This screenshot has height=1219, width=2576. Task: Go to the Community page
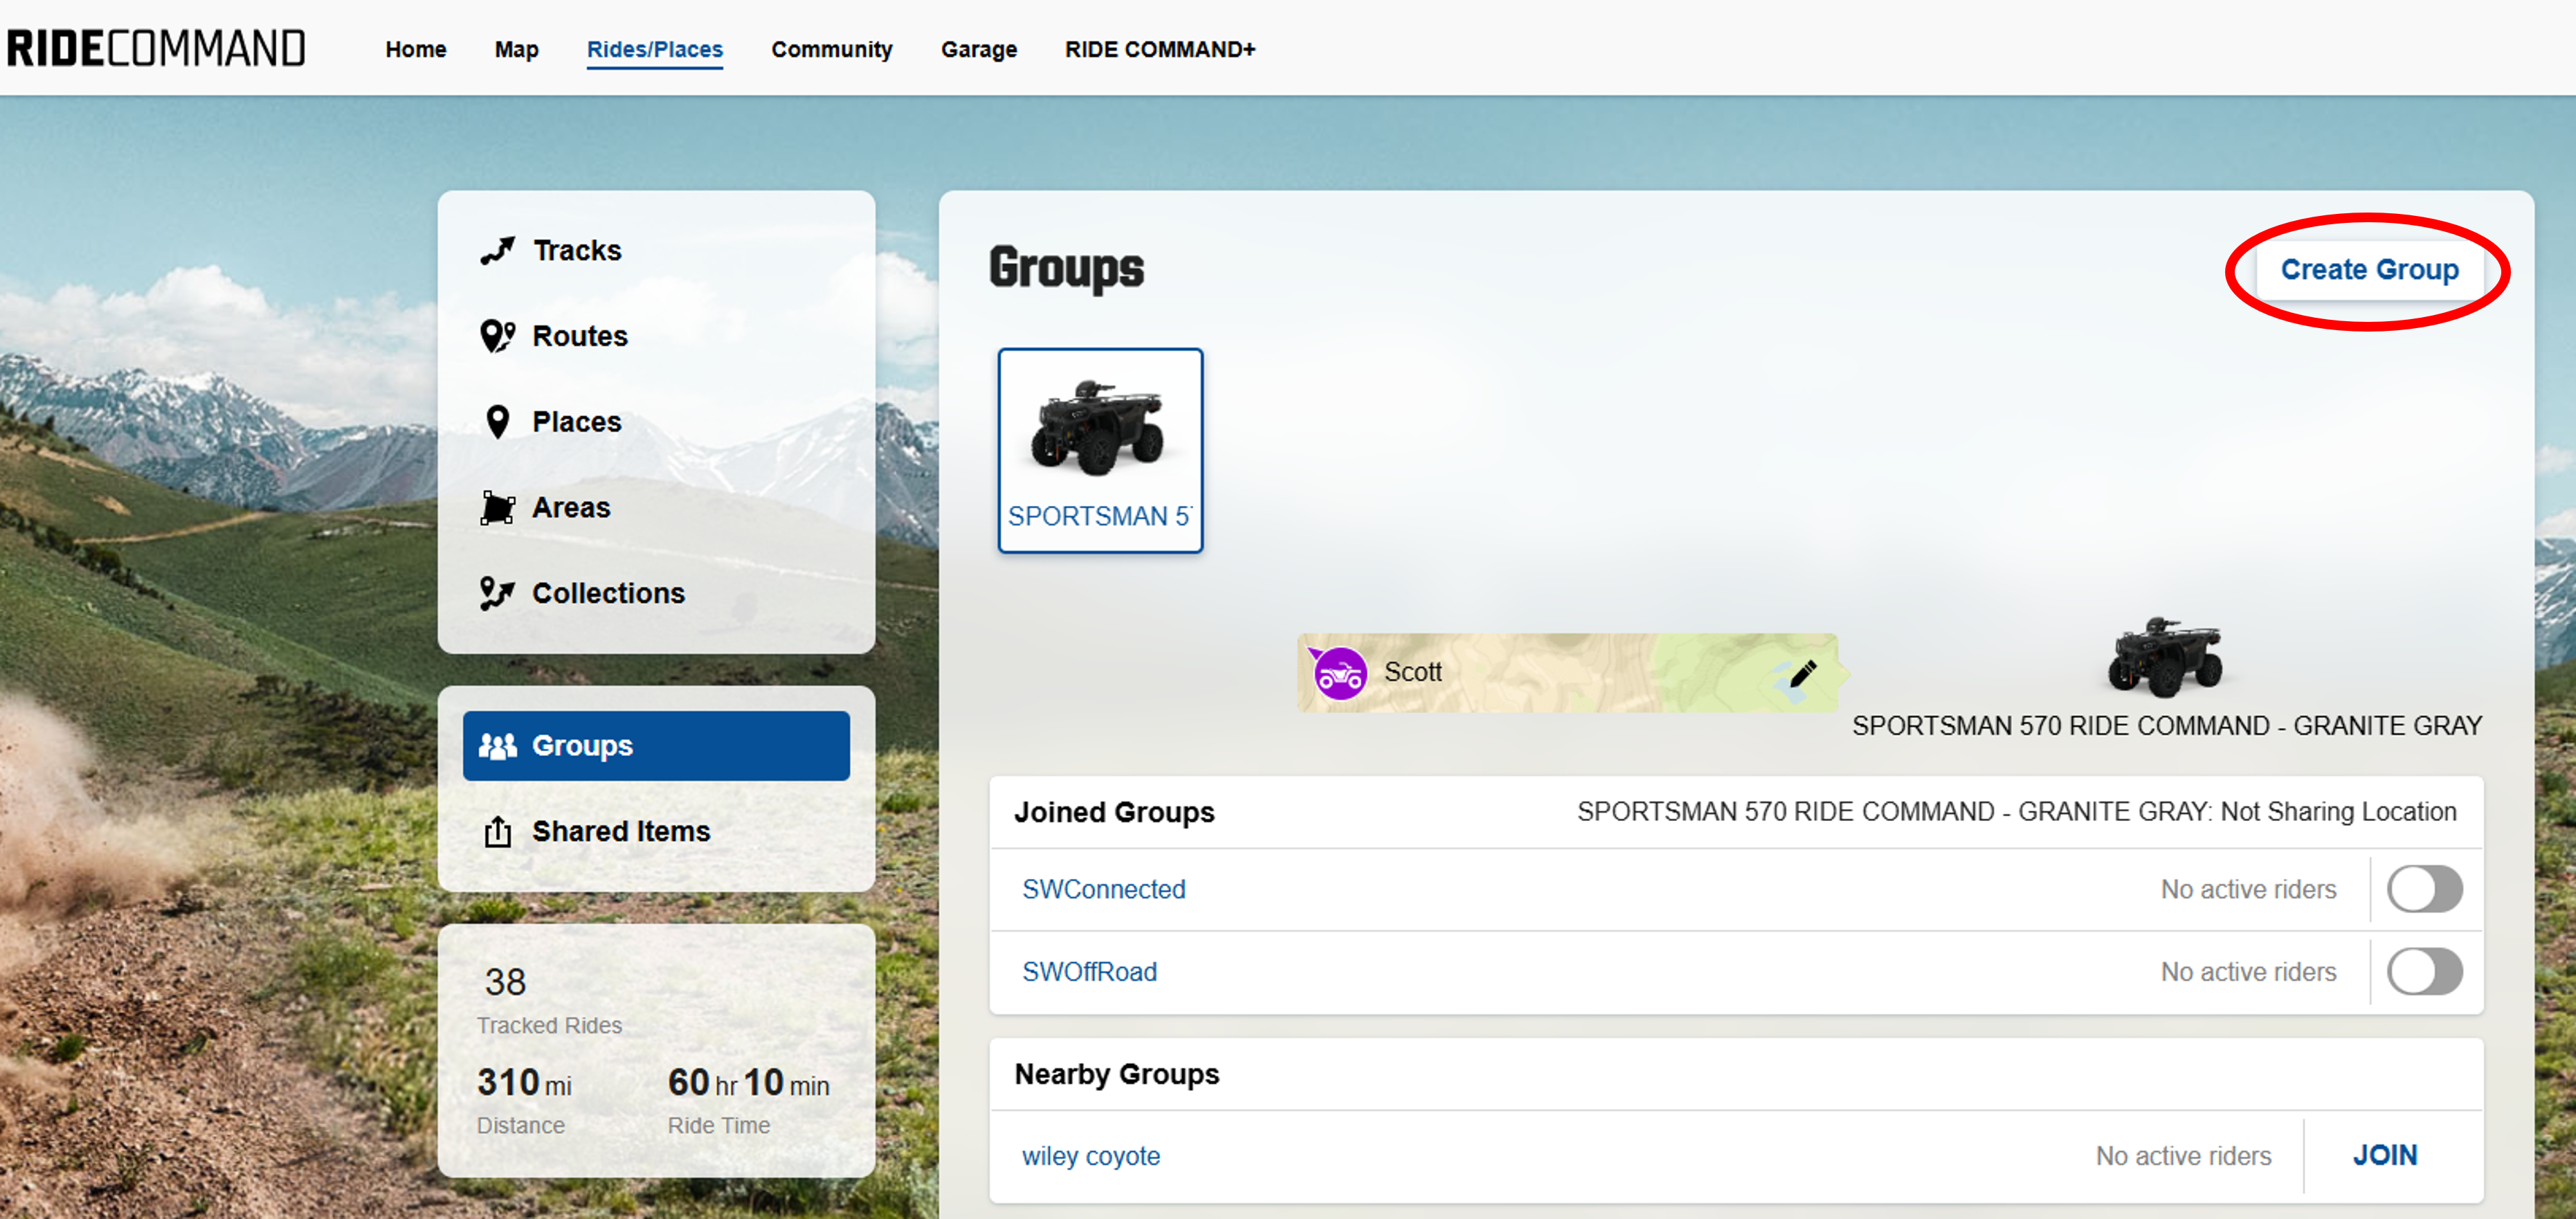pos(831,49)
